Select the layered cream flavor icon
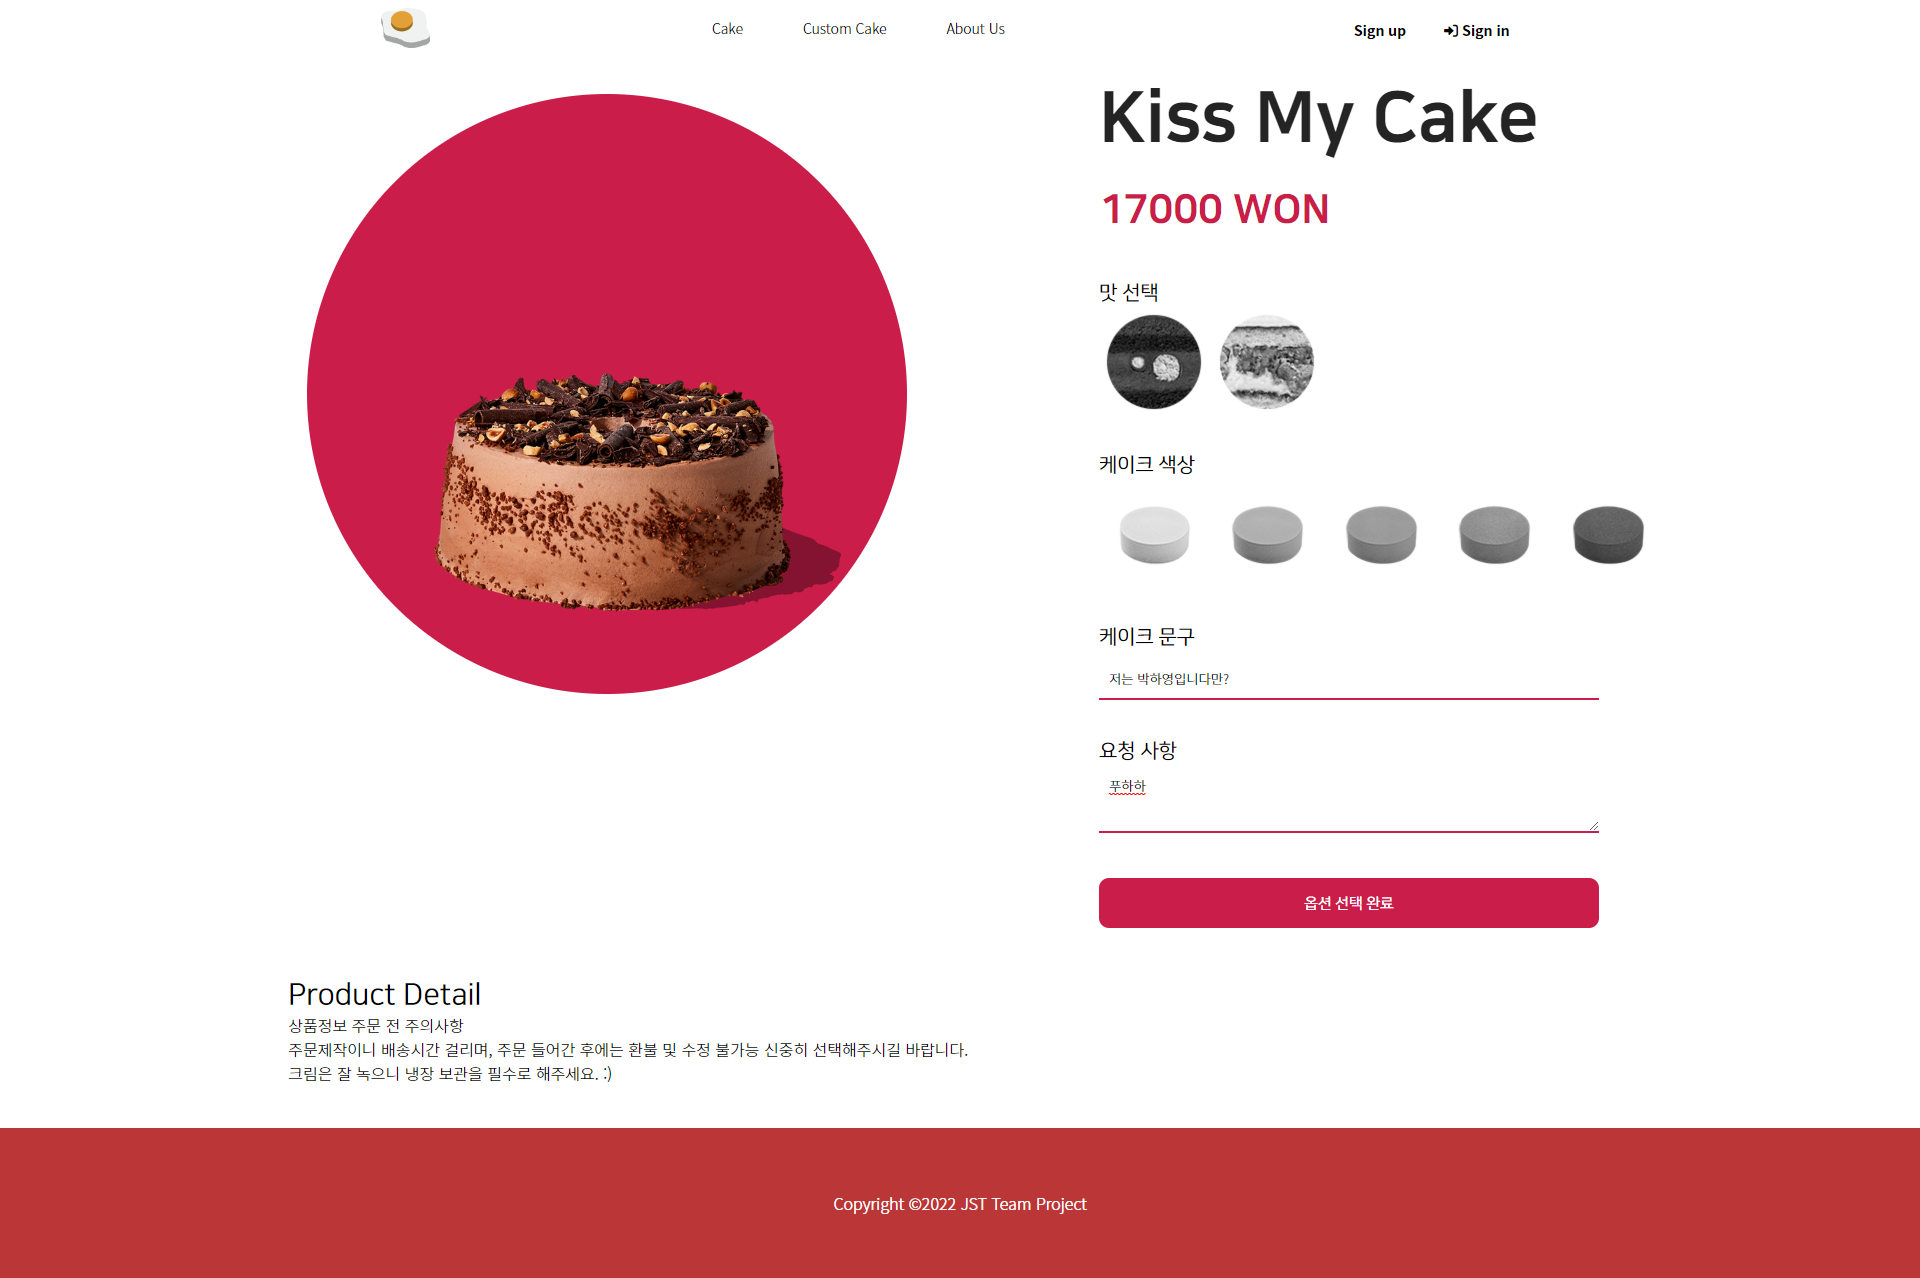Image resolution: width=1920 pixels, height=1278 pixels. [1267, 362]
